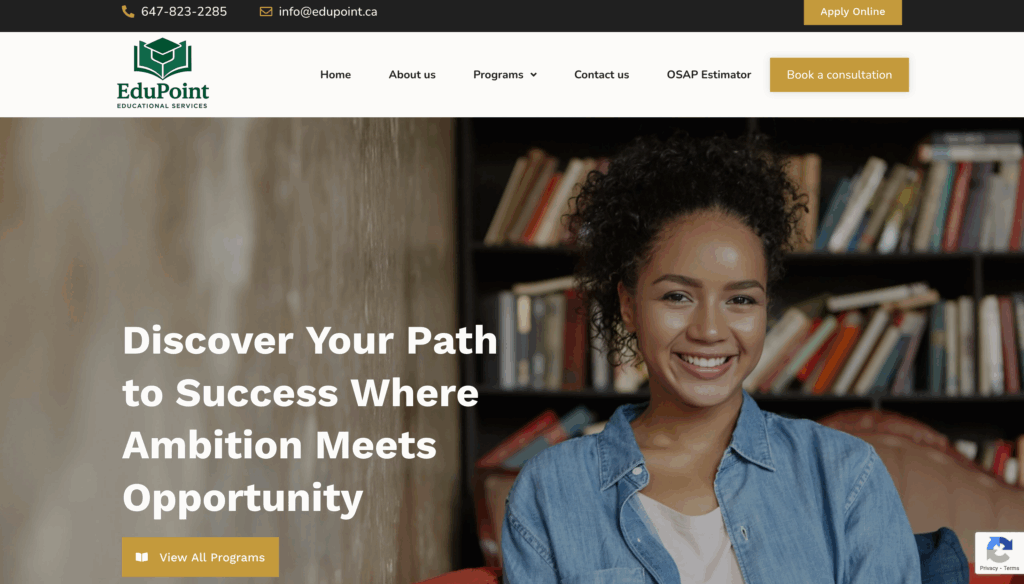Open the OSAP Estimator page

pyautogui.click(x=709, y=74)
